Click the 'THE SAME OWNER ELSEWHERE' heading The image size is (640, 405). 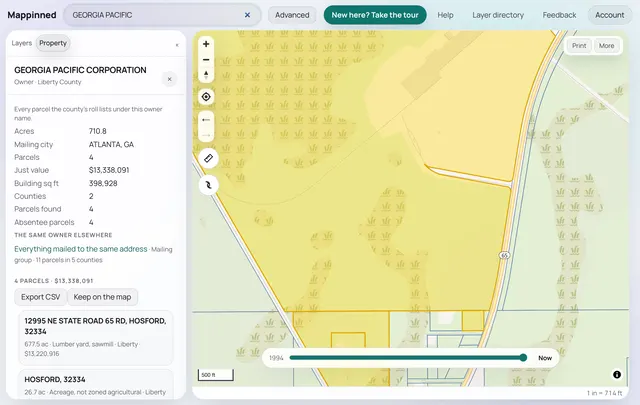point(63,235)
